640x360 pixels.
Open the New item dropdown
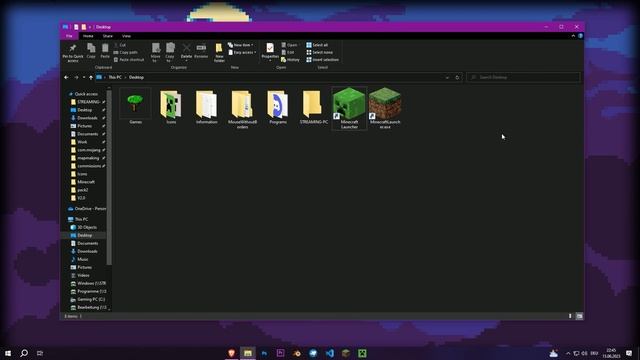[241, 45]
